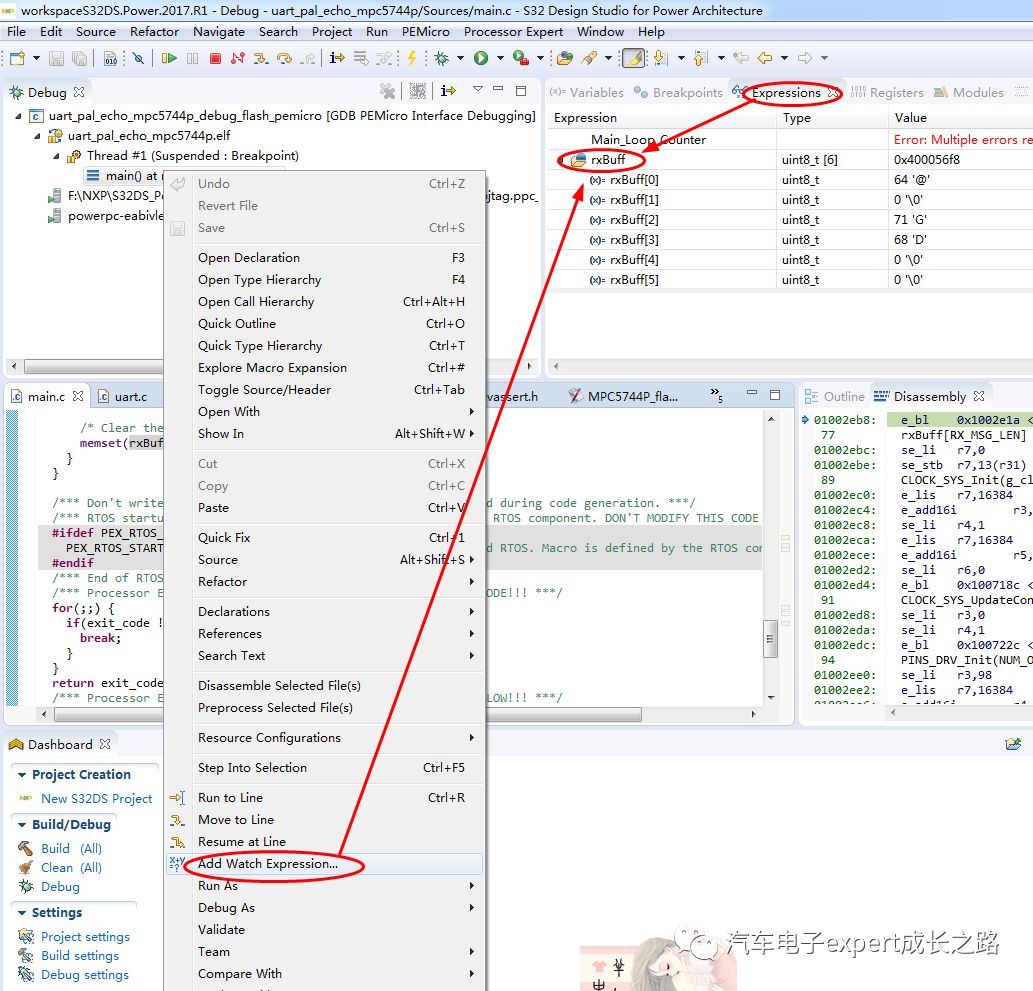1033x991 pixels.
Task: Select Quick Outline context menu entry
Action: tap(325, 324)
